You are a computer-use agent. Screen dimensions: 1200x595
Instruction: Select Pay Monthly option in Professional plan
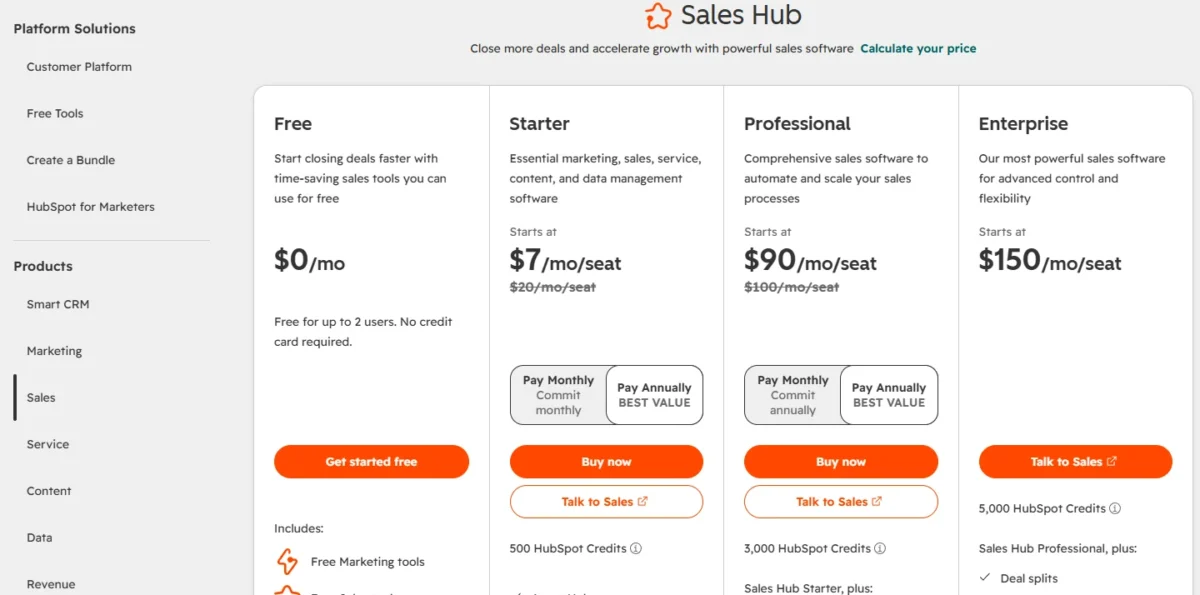(793, 395)
